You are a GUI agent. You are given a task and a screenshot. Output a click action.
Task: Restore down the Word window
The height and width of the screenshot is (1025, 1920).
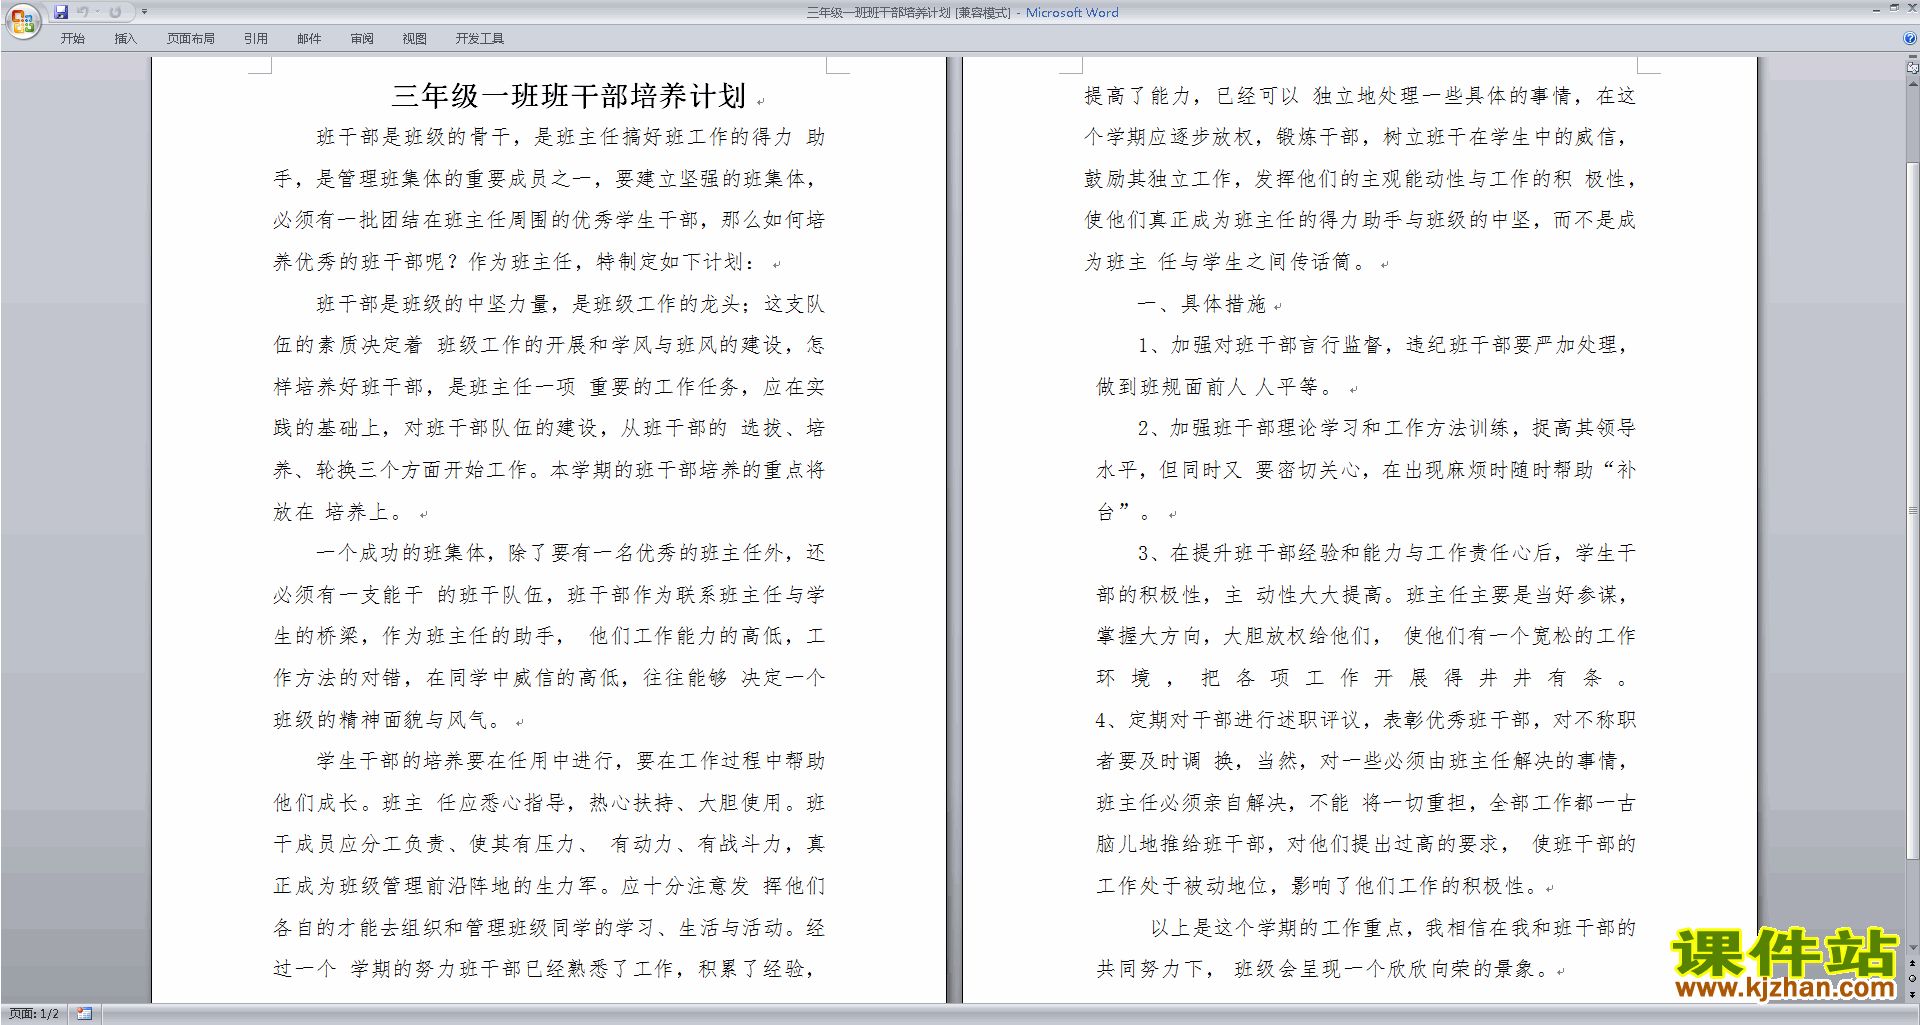pyautogui.click(x=1894, y=8)
